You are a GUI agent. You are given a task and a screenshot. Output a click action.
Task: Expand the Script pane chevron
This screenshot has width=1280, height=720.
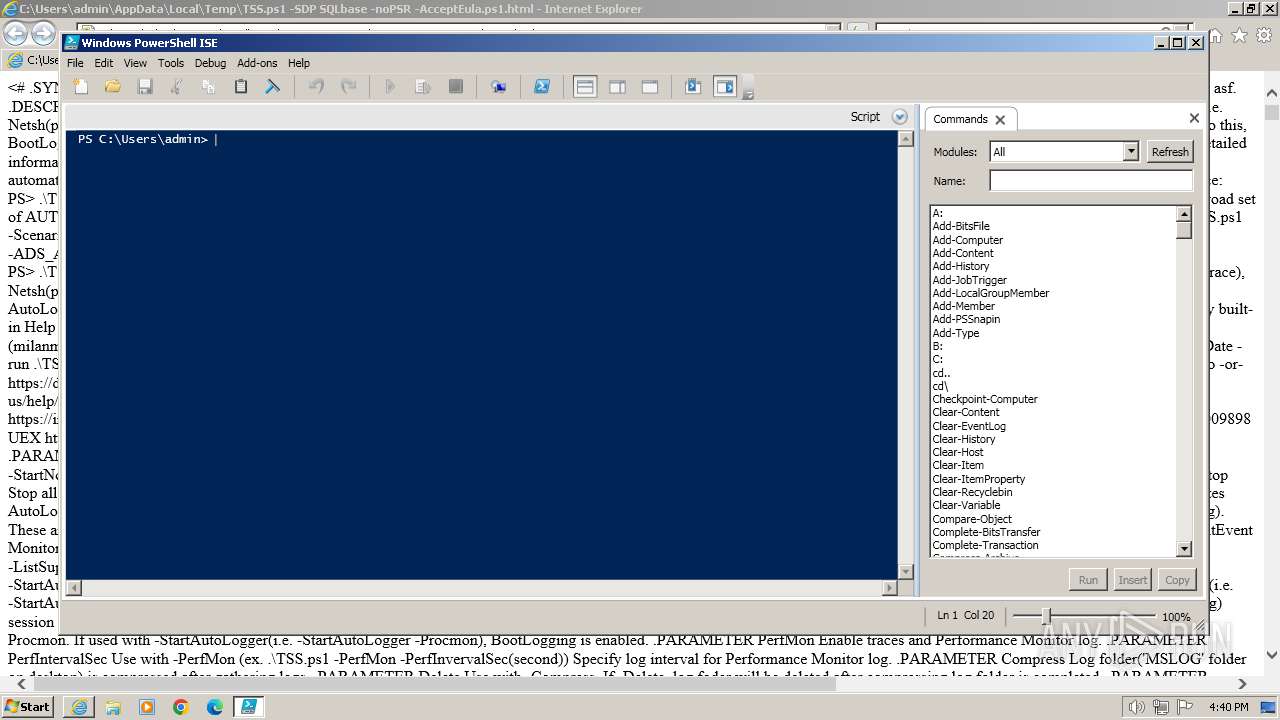click(899, 117)
